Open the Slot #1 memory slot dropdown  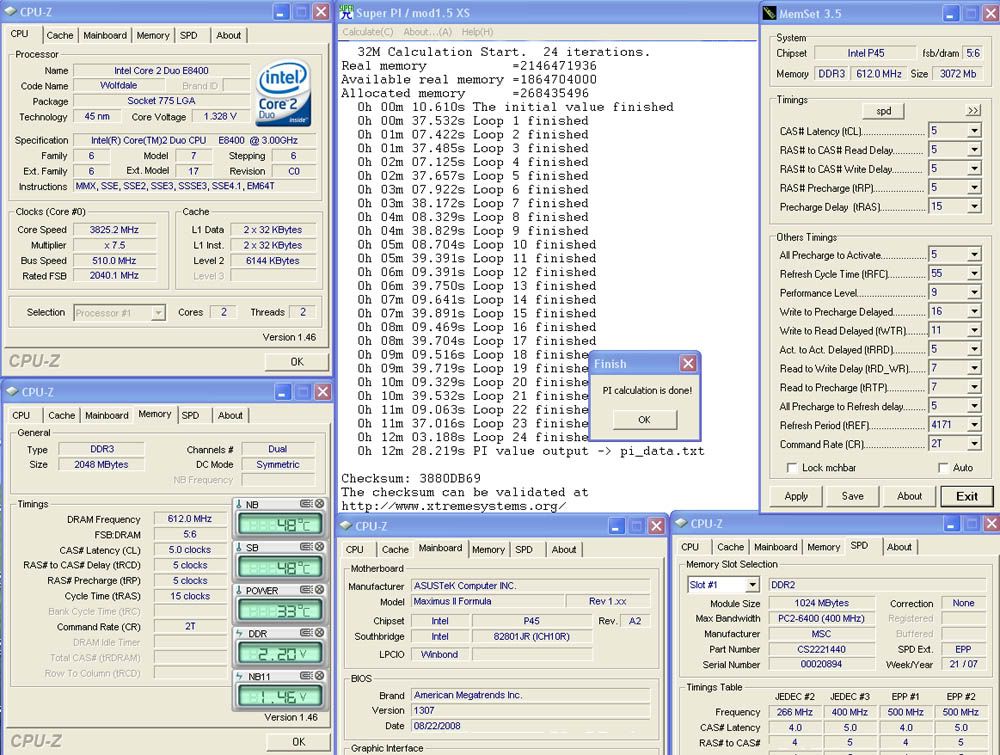click(x=753, y=585)
